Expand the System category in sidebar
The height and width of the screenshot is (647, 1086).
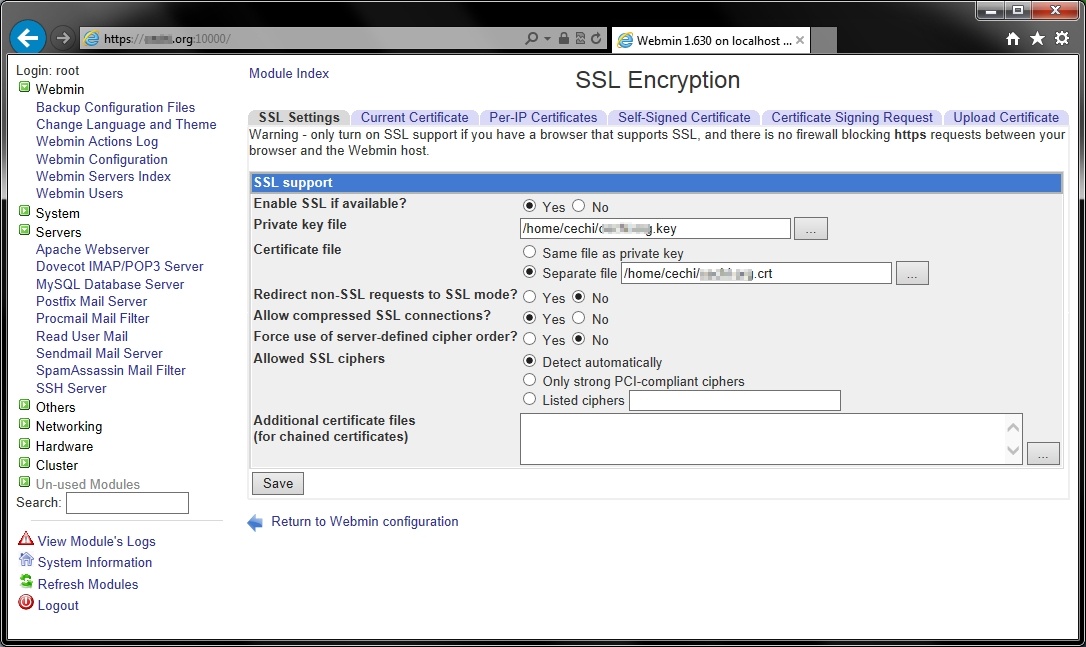(25, 213)
